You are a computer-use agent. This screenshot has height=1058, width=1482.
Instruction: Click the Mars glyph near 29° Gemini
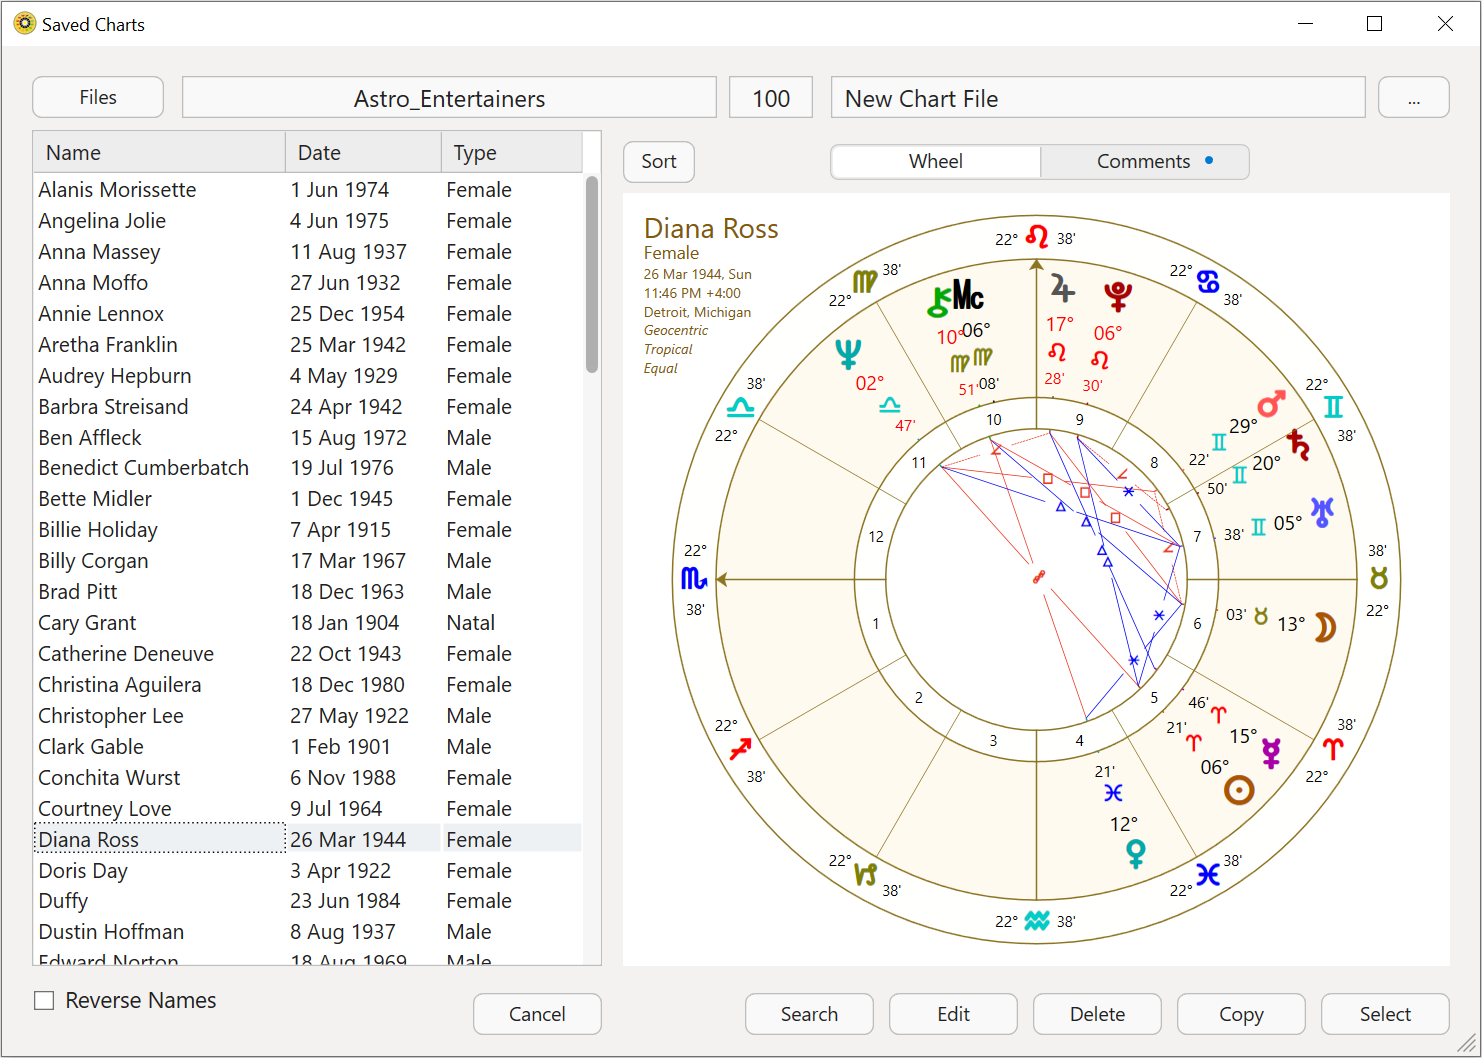pyautogui.click(x=1272, y=404)
